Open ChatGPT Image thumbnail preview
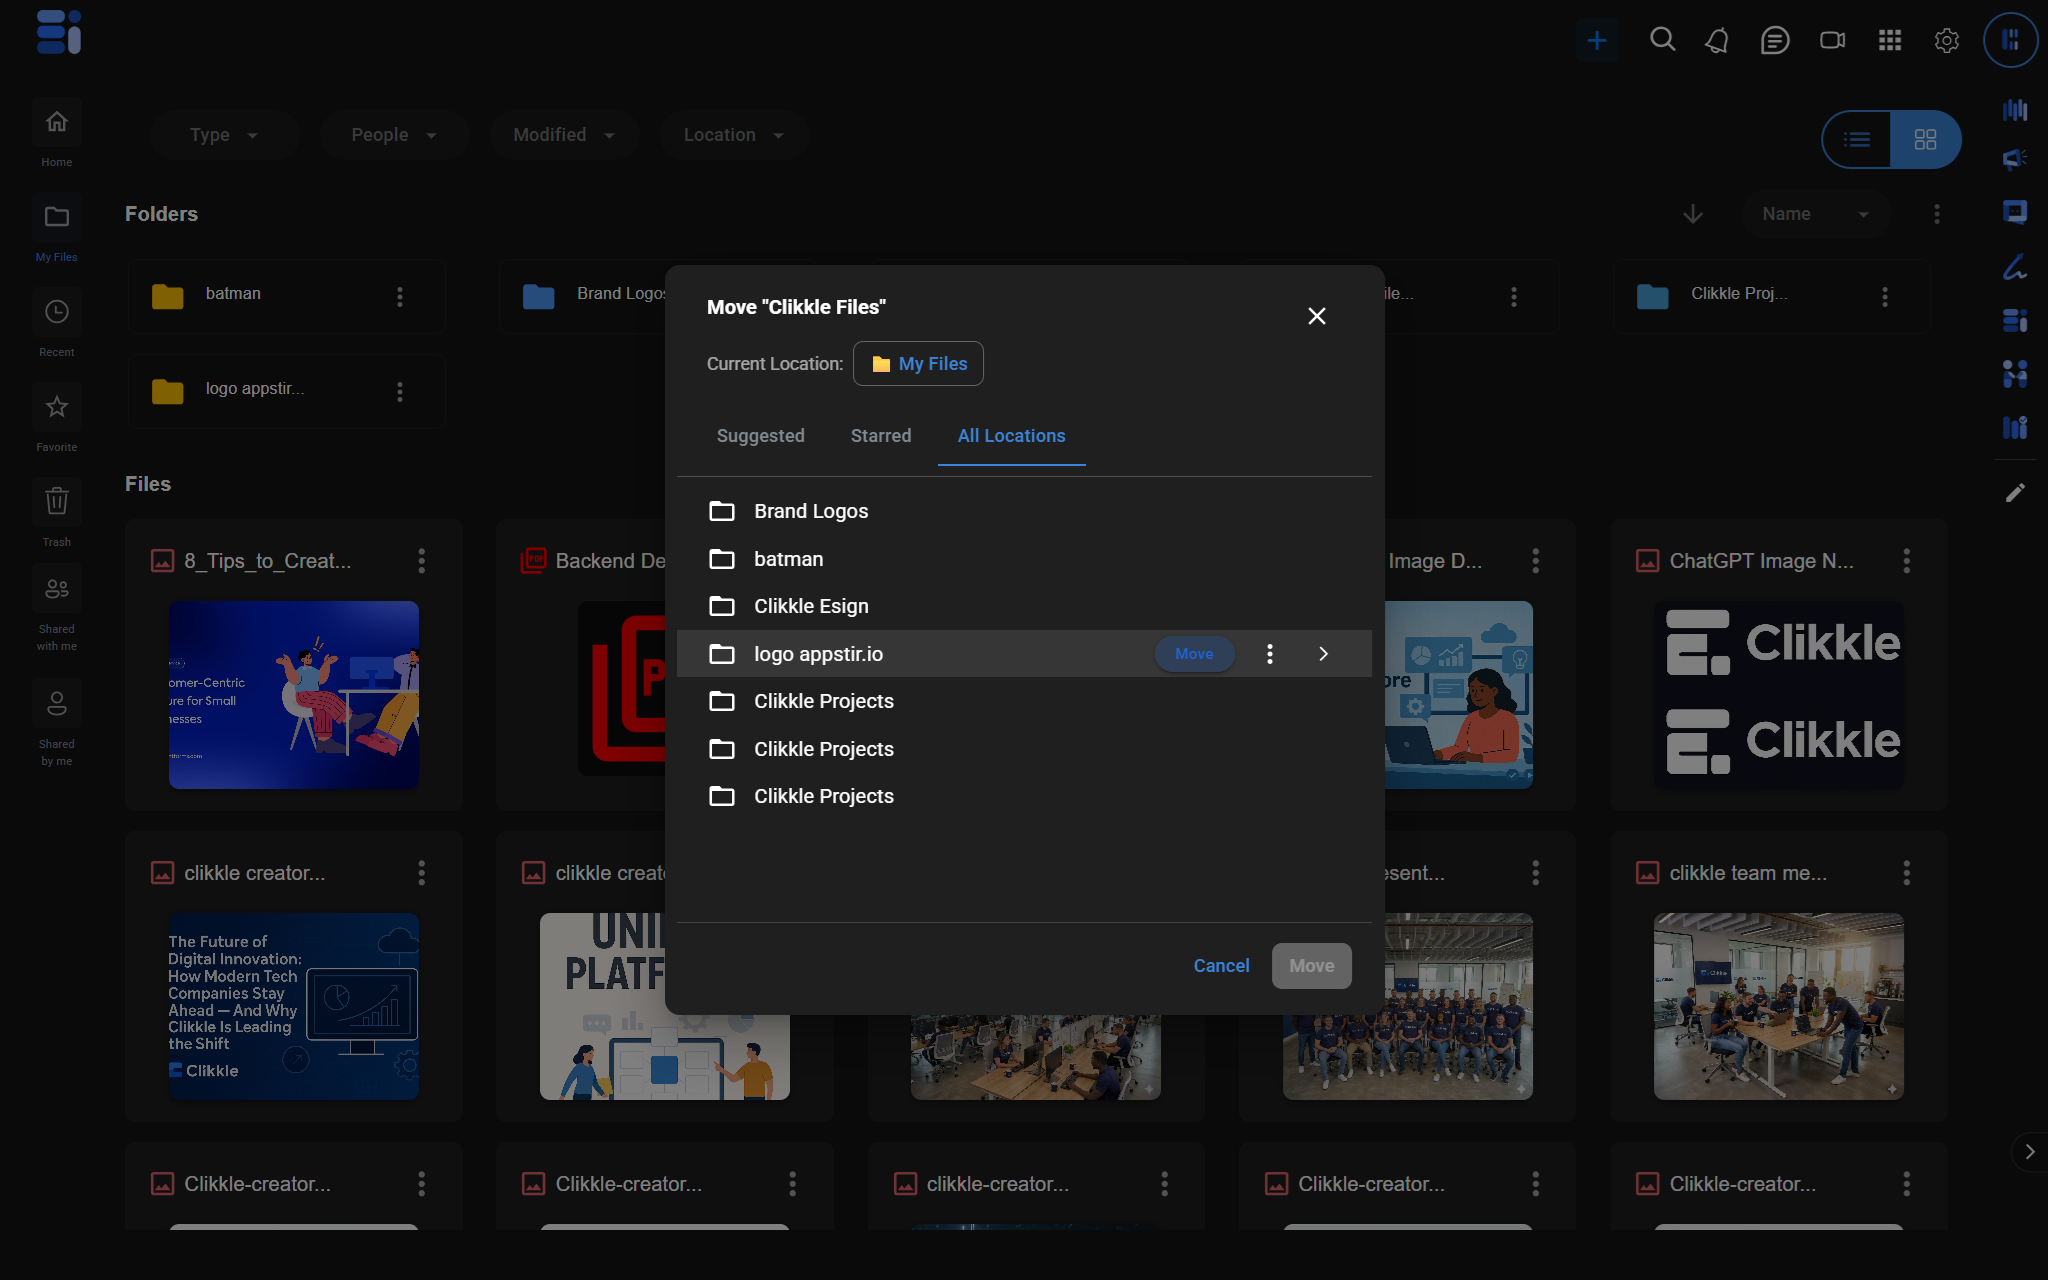The image size is (2048, 1280). pyautogui.click(x=1778, y=694)
